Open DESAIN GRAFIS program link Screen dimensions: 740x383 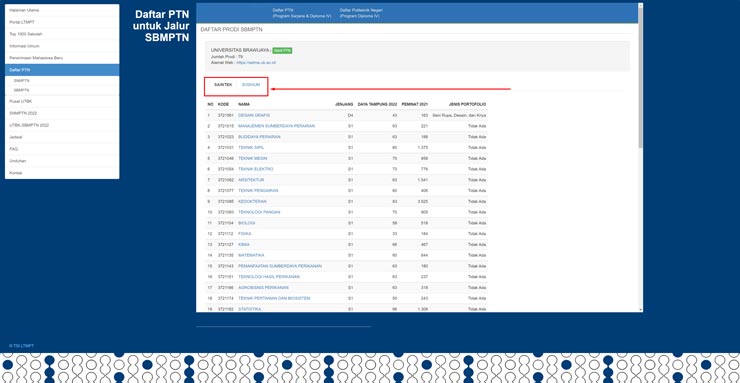point(254,115)
